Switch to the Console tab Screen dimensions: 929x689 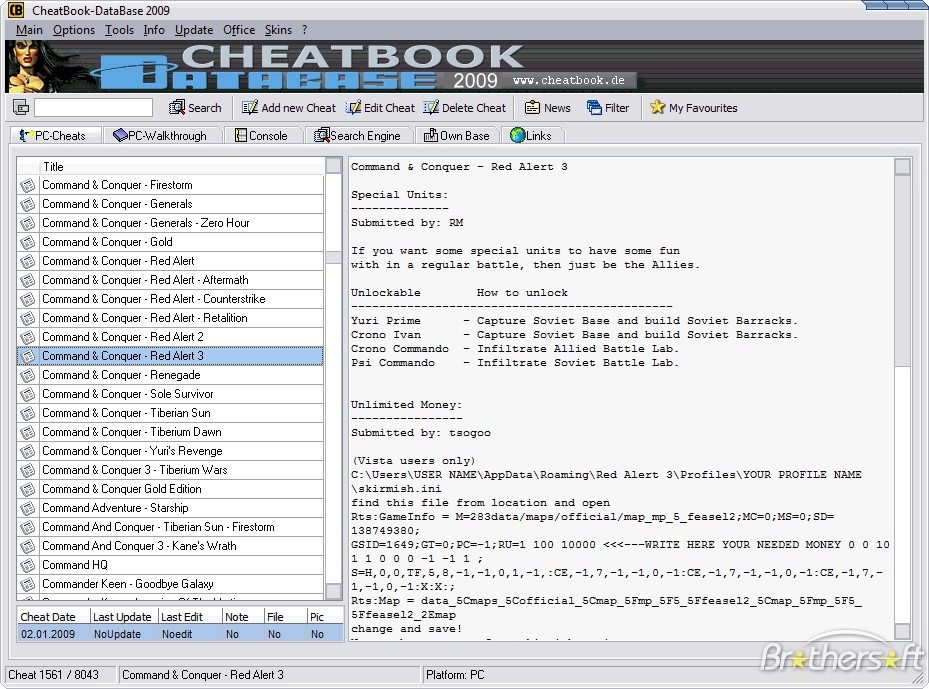262,136
